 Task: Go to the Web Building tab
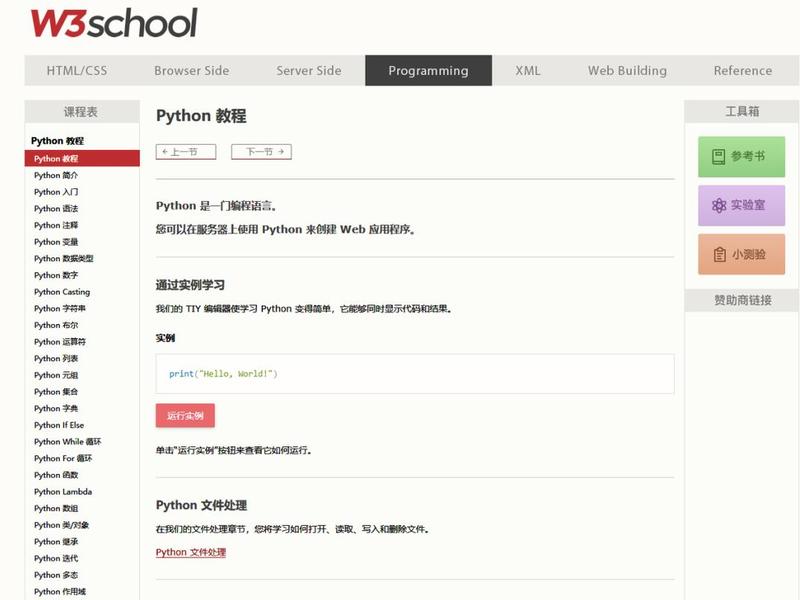tap(627, 70)
